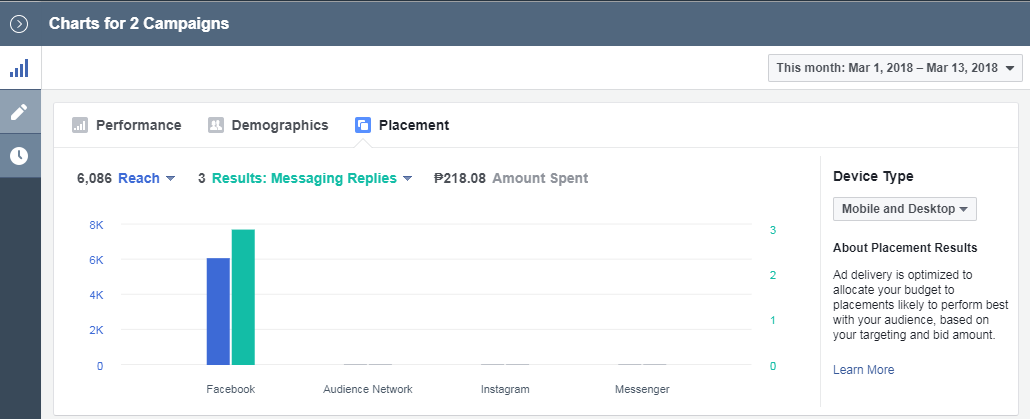Click the Demographics tab people icon
This screenshot has width=1030, height=419.
(216, 125)
